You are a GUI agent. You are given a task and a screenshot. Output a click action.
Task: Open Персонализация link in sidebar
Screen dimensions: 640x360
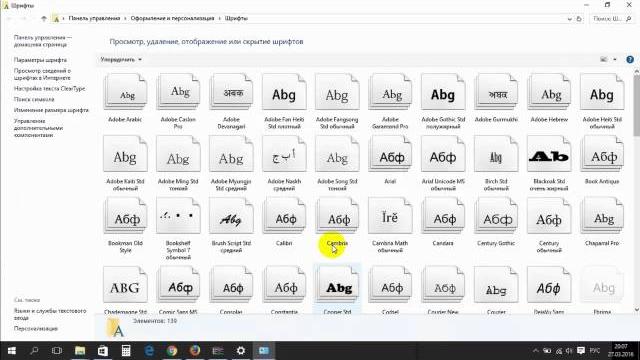pyautogui.click(x=36, y=329)
